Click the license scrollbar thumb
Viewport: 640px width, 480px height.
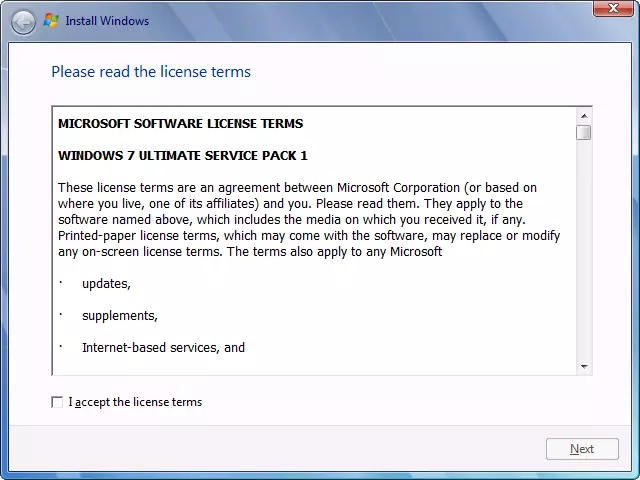pyautogui.click(x=584, y=132)
